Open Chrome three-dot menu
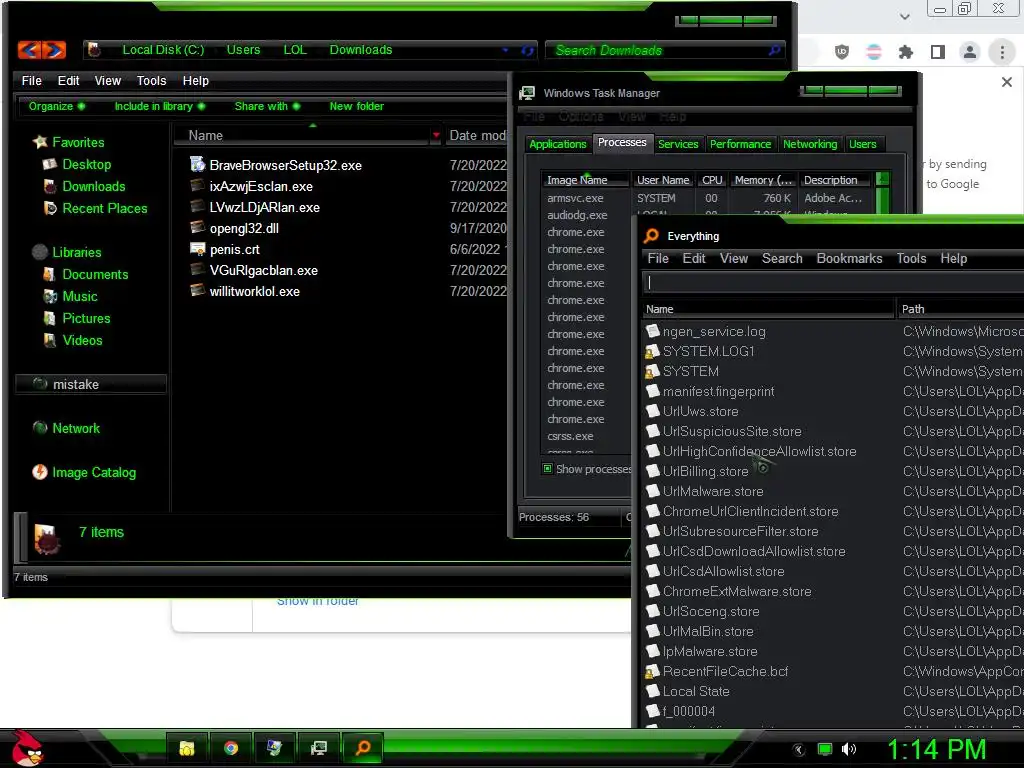1024x768 pixels. tap(1002, 52)
